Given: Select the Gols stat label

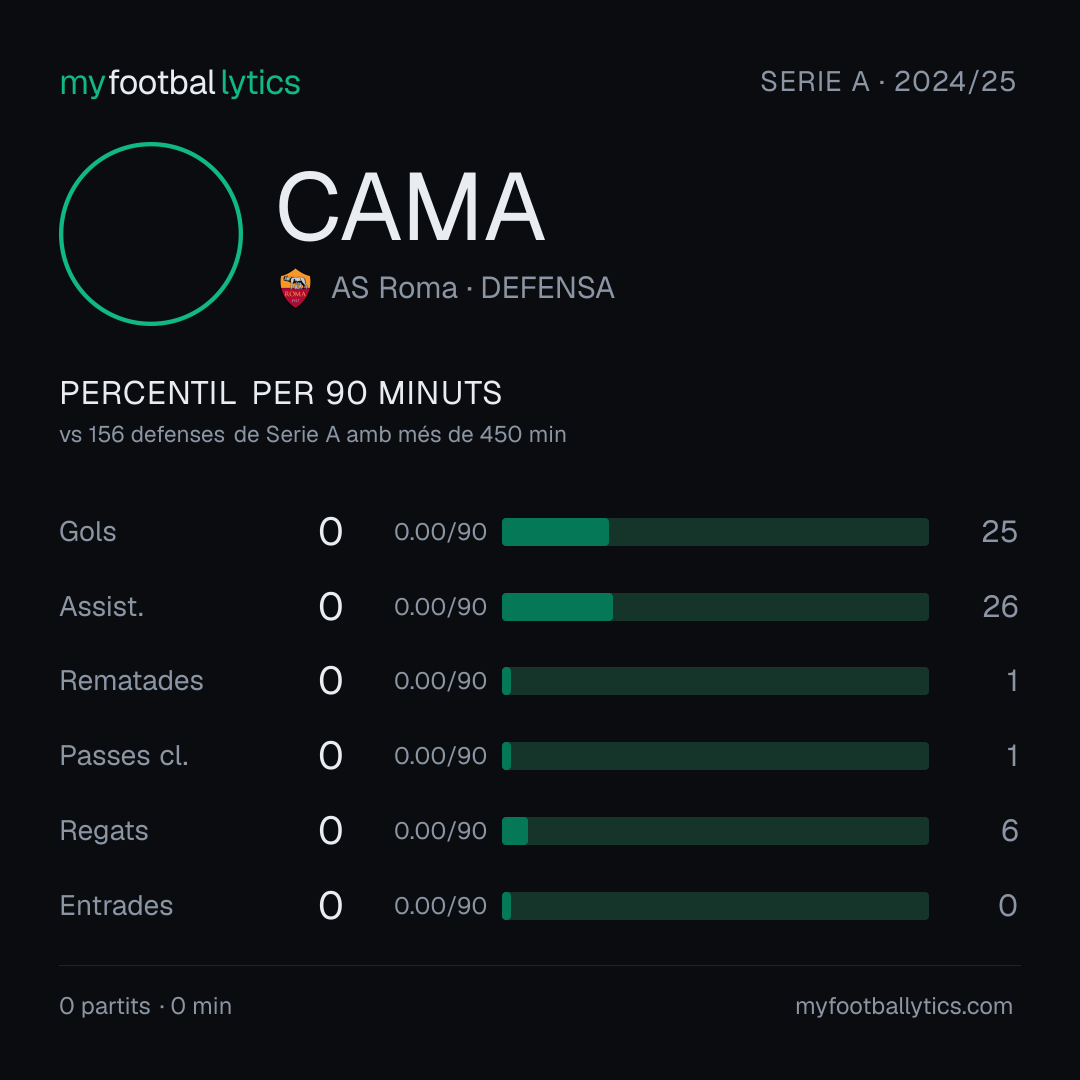Looking at the screenshot, I should click(87, 532).
